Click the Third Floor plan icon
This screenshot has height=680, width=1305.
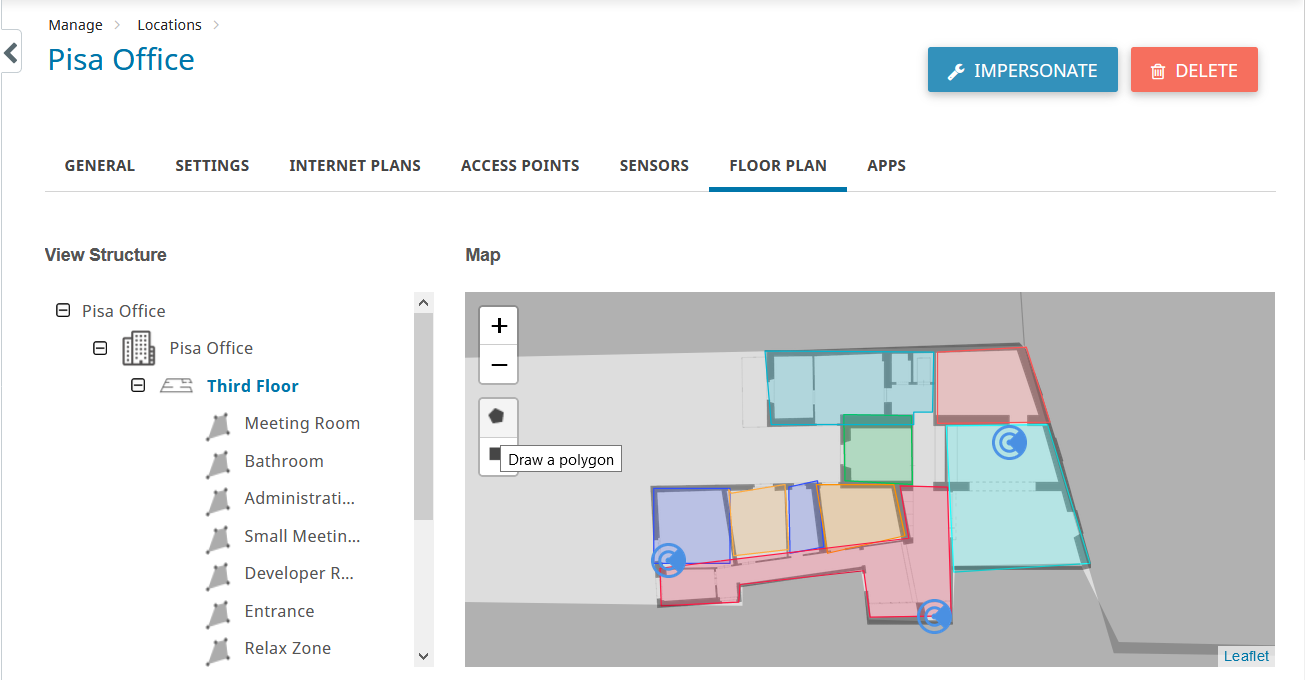pos(177,385)
